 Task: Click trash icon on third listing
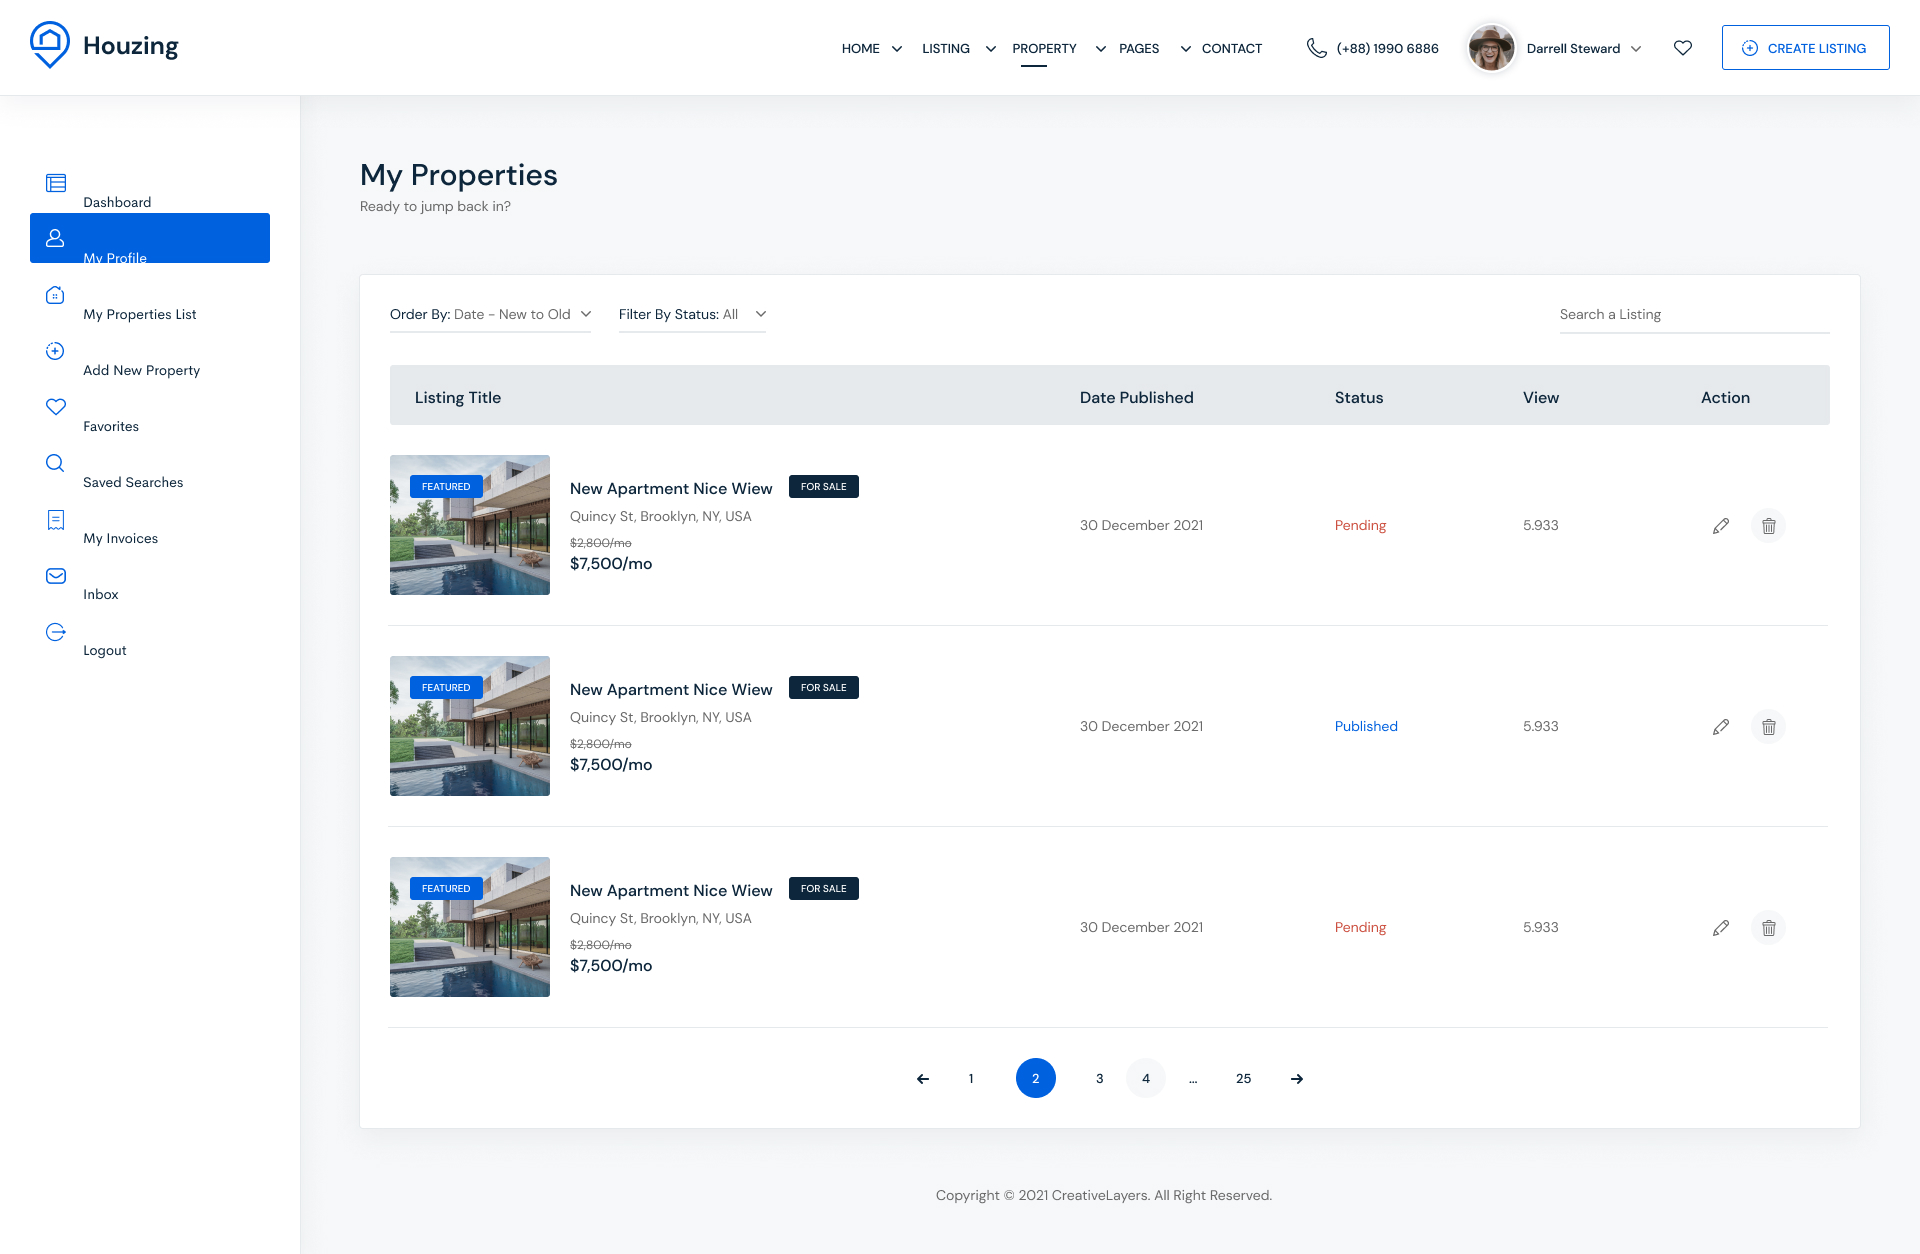1768,928
